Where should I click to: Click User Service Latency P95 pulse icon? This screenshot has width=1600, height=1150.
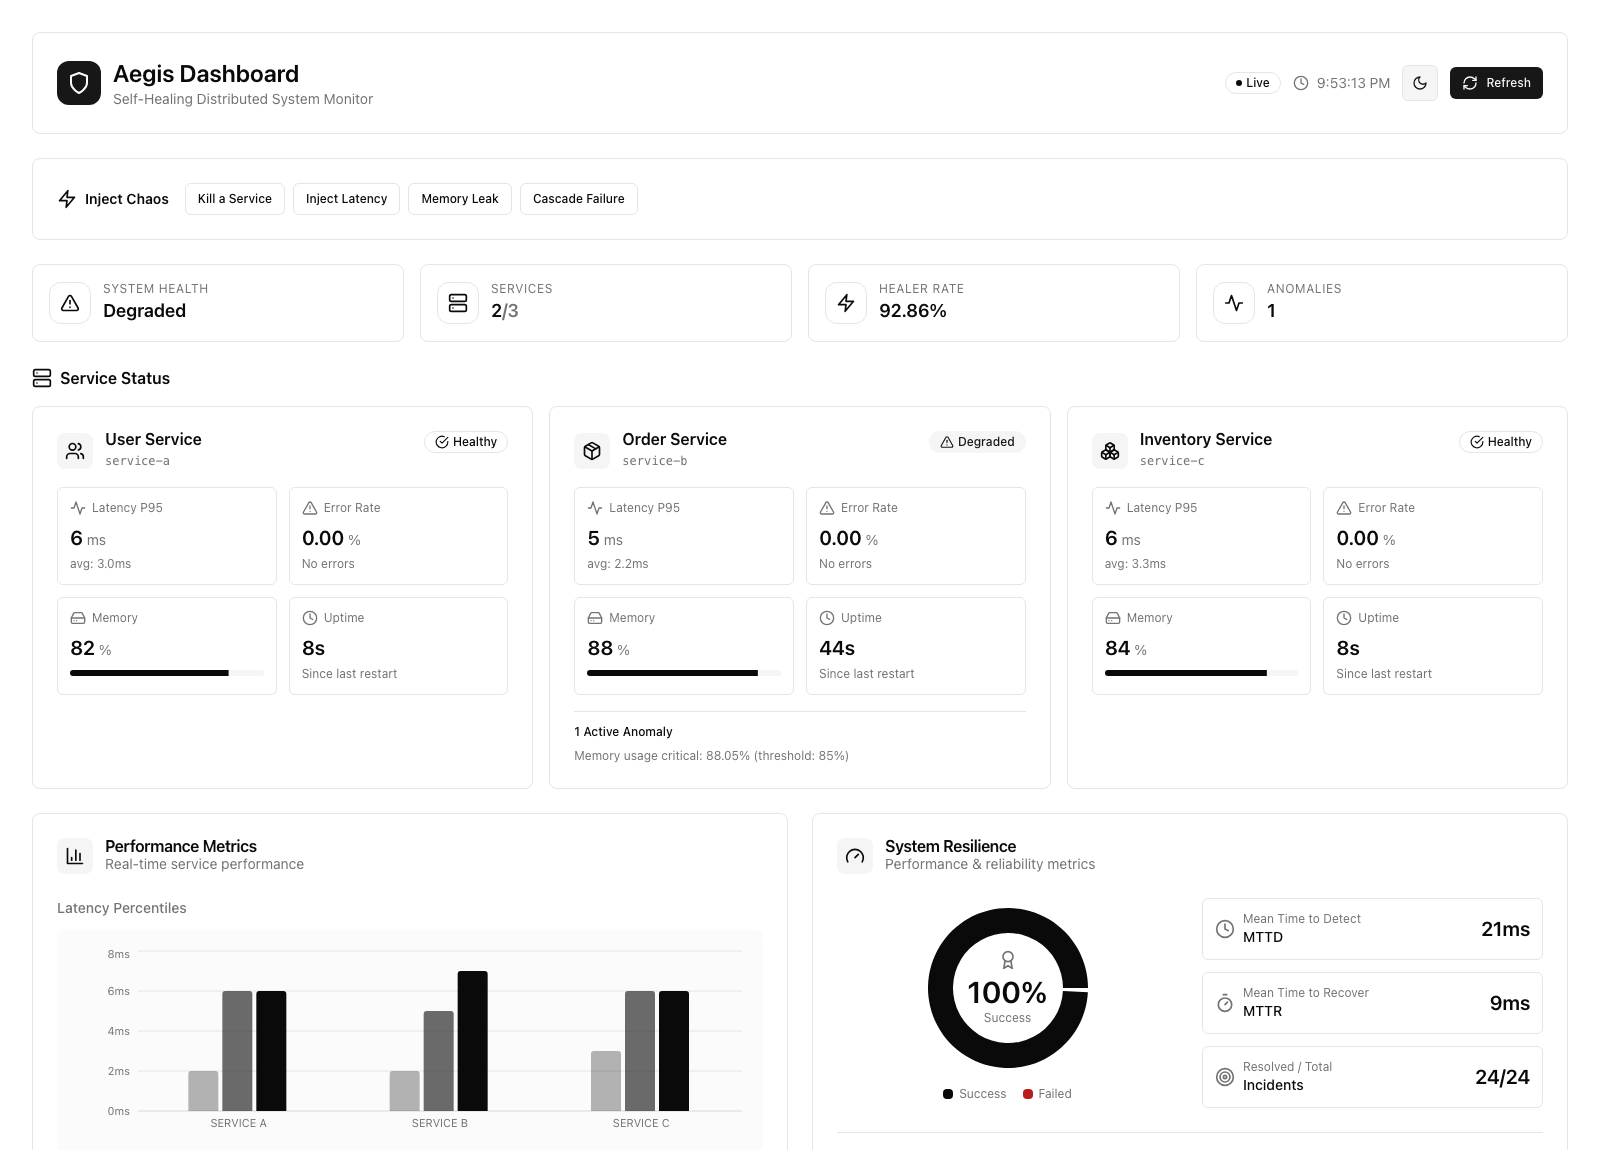[x=78, y=508]
